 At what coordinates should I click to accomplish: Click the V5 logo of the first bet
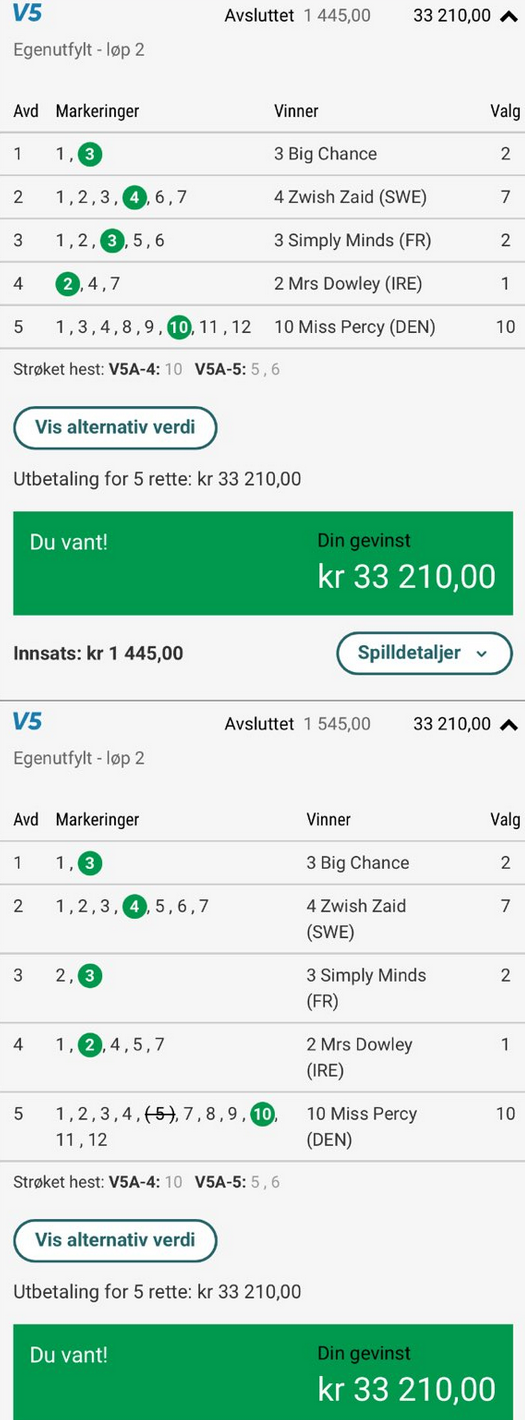click(x=27, y=14)
